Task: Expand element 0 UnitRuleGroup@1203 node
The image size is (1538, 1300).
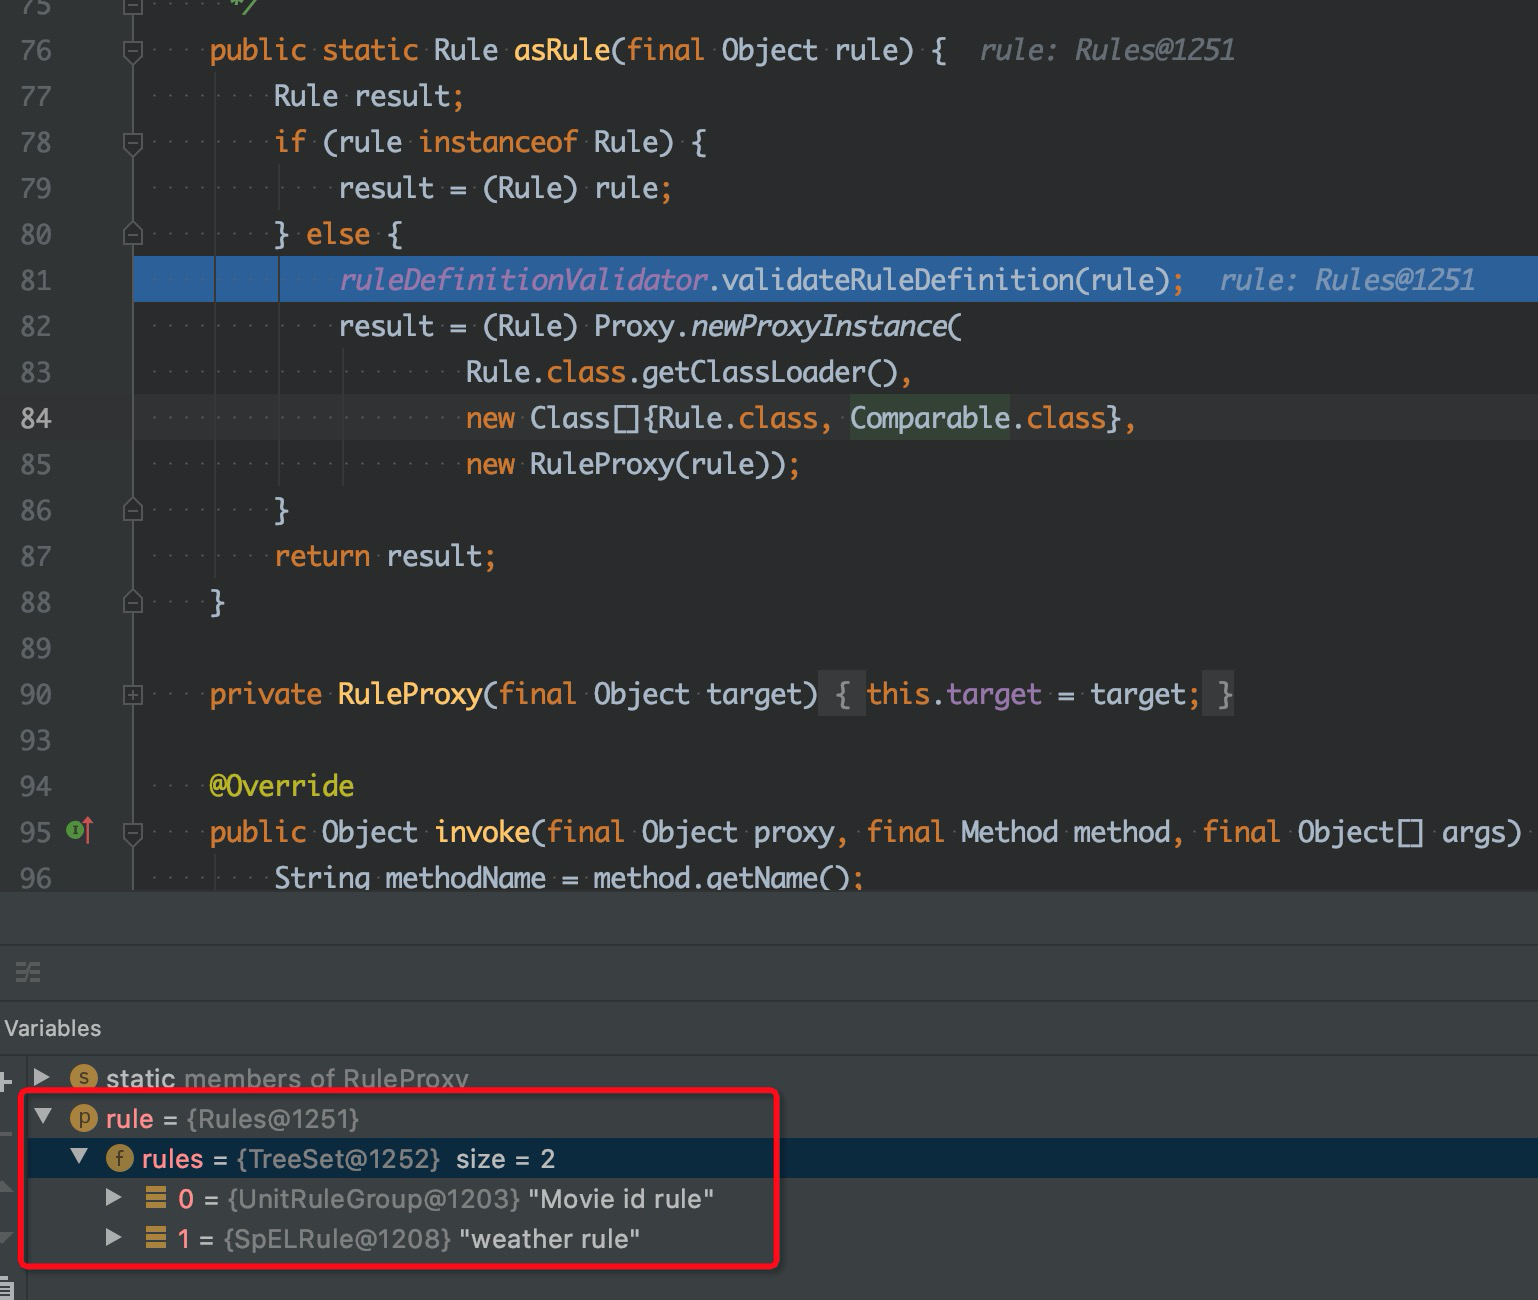Action: click(114, 1197)
